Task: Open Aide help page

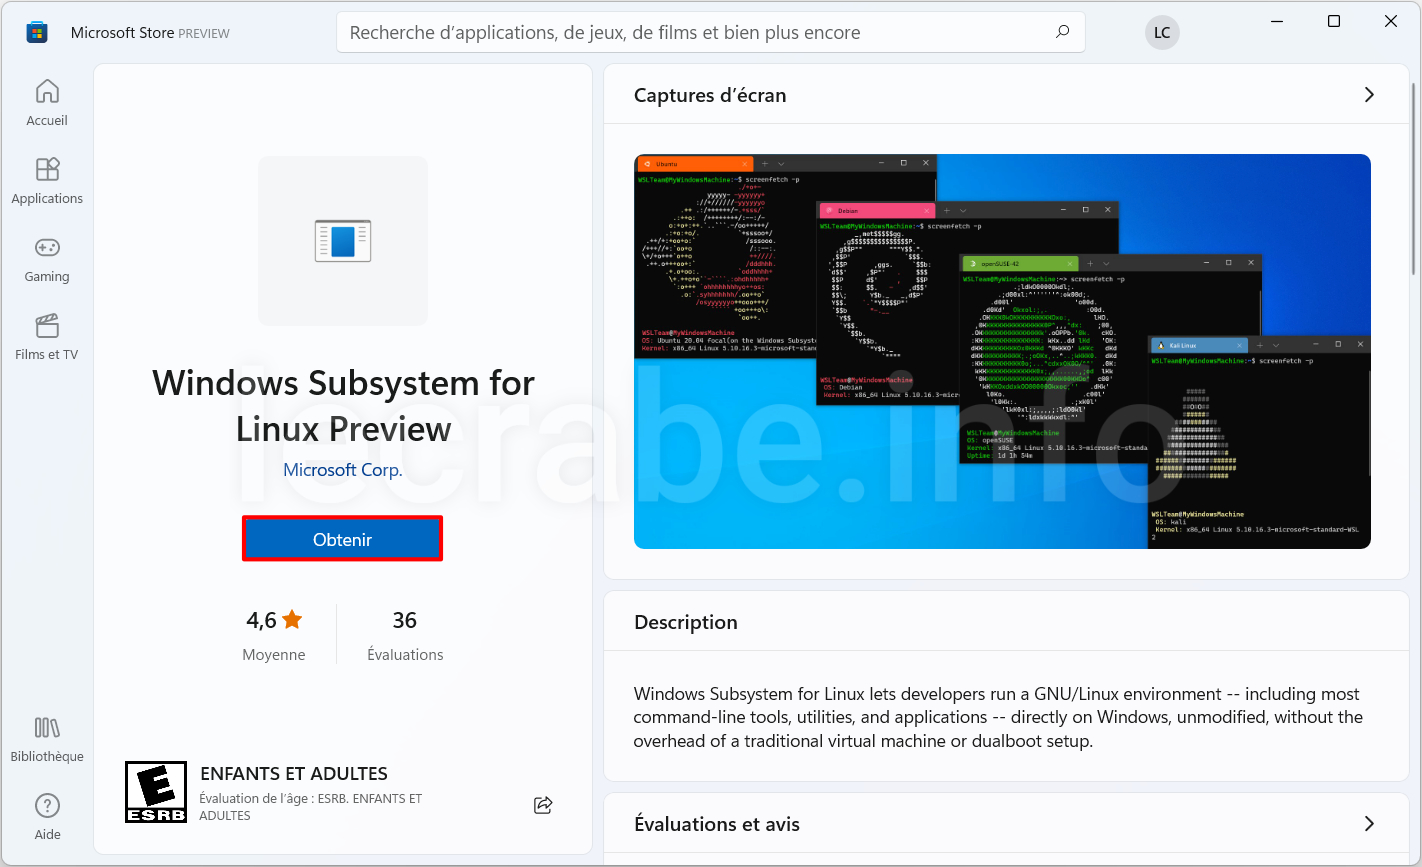Action: 47,817
